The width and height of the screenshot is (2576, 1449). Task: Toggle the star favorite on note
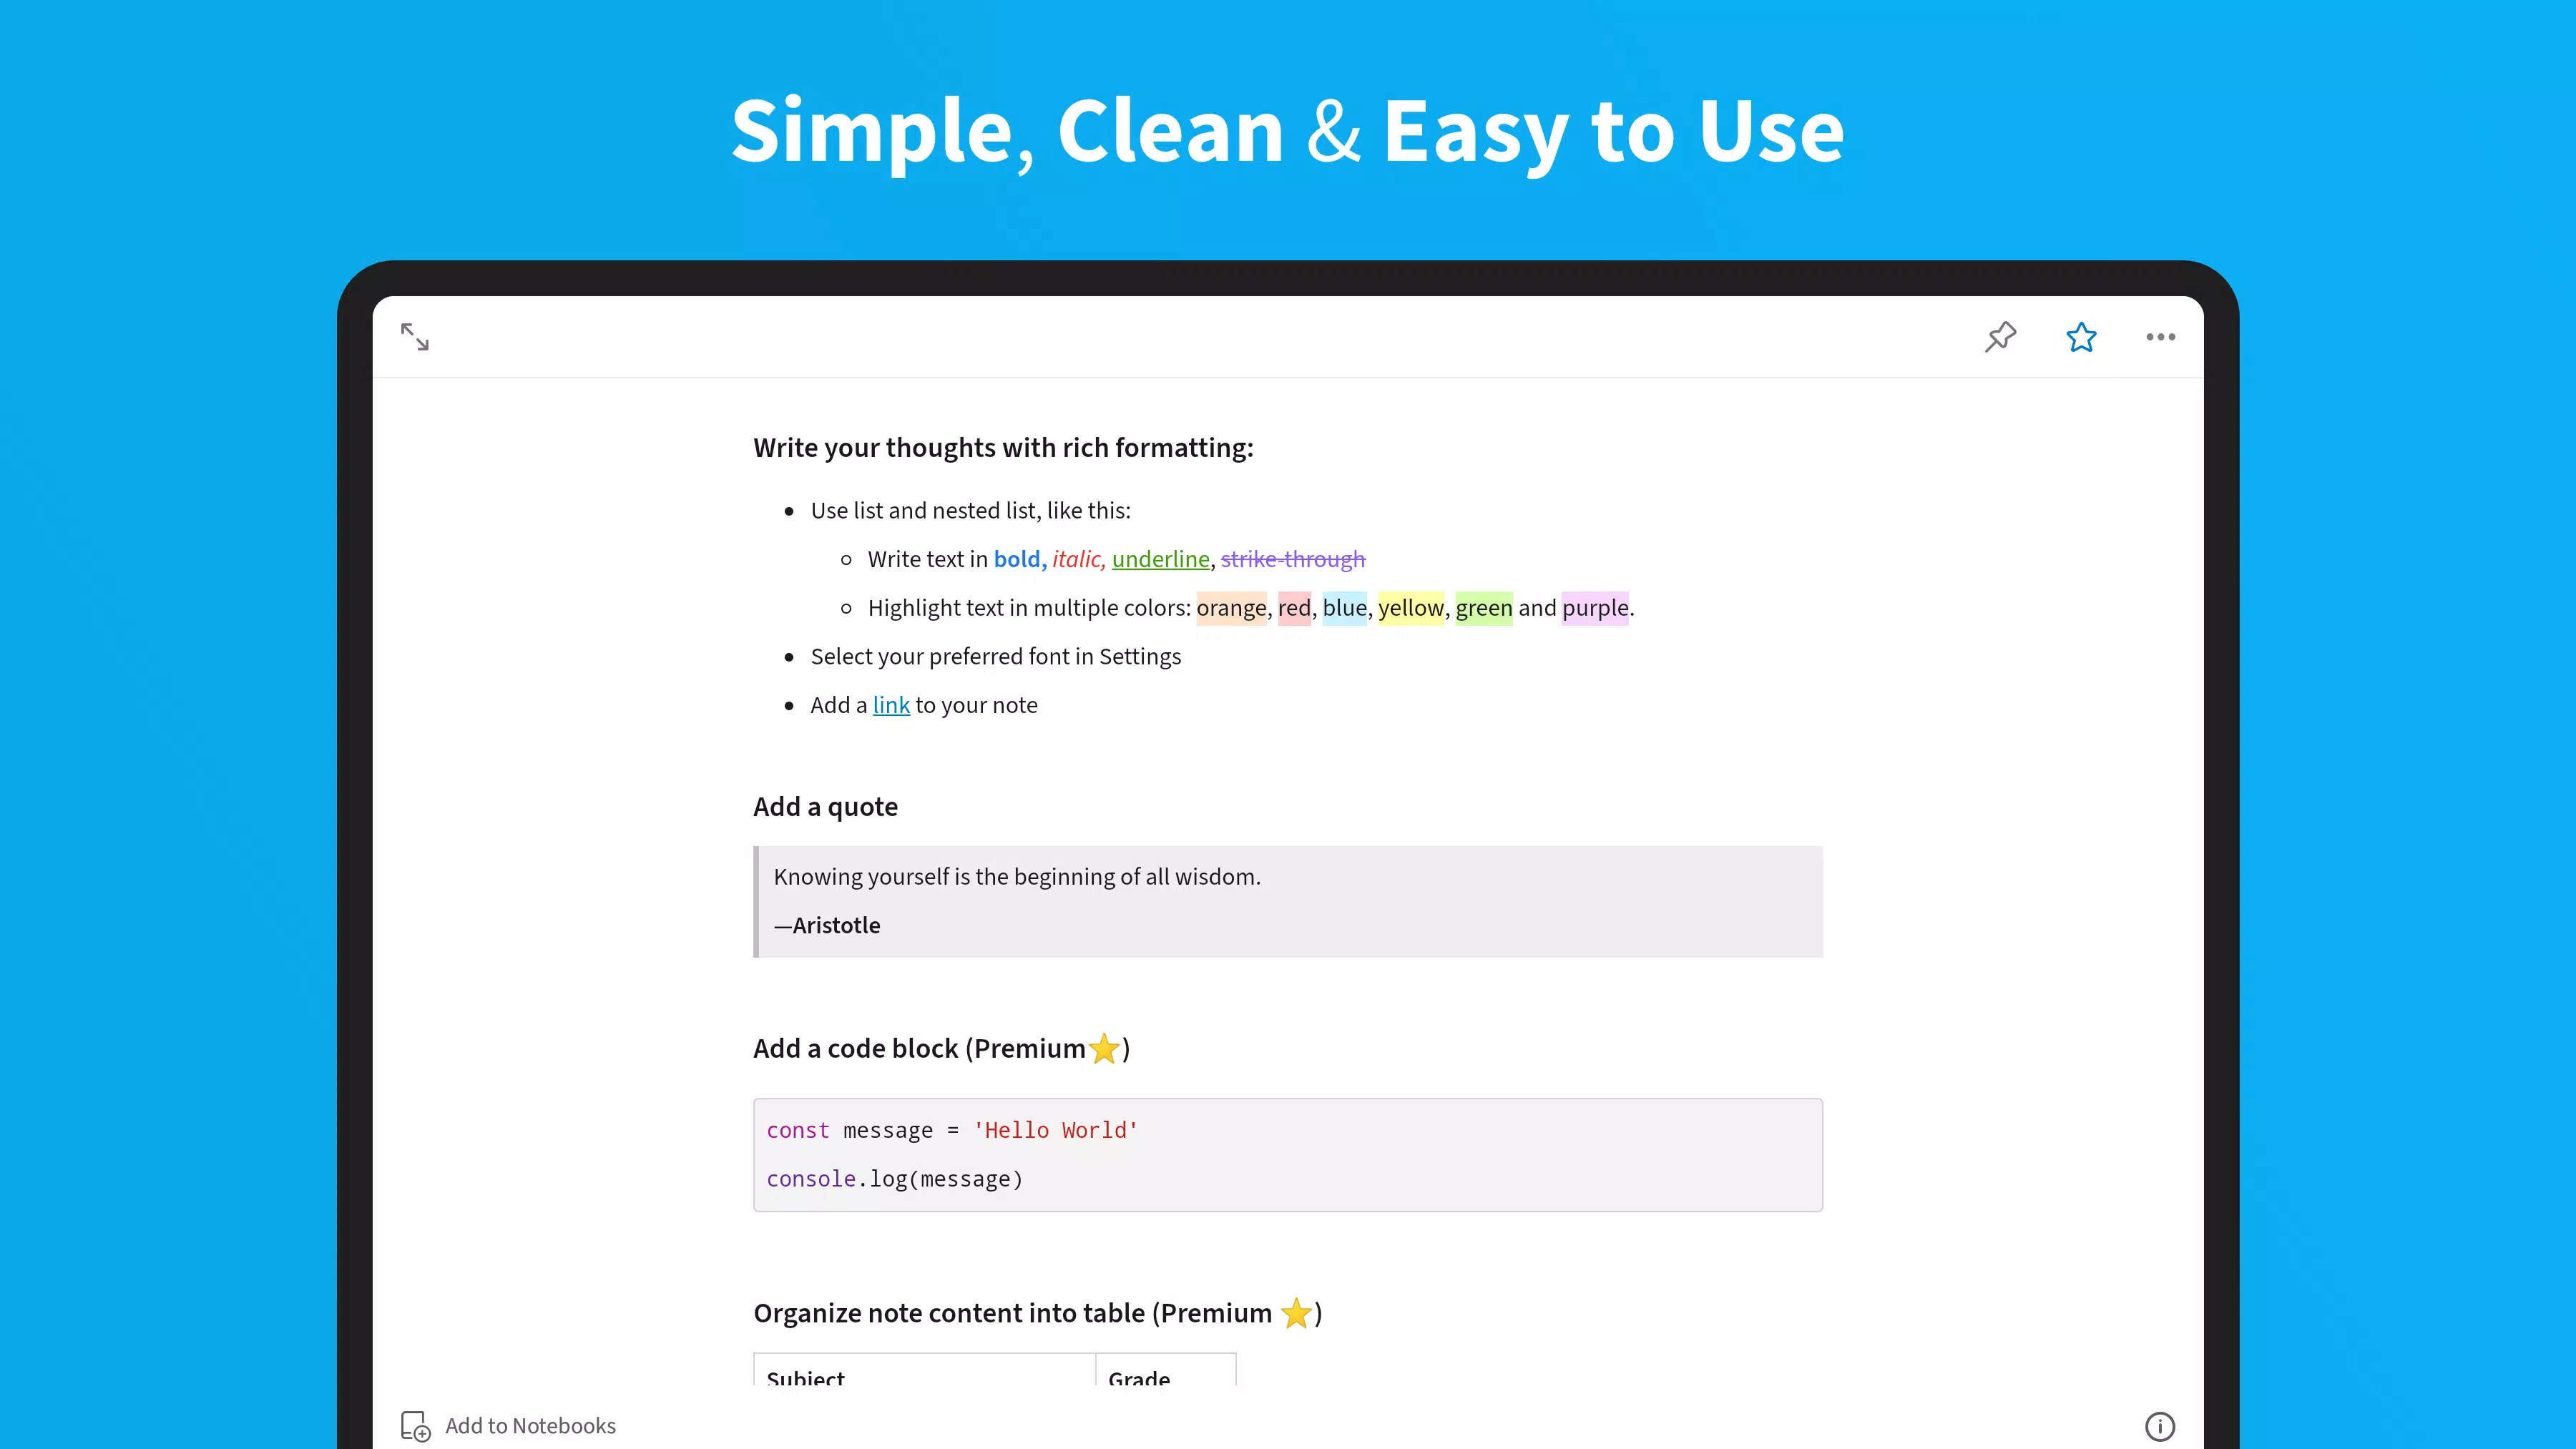pyautogui.click(x=2080, y=336)
